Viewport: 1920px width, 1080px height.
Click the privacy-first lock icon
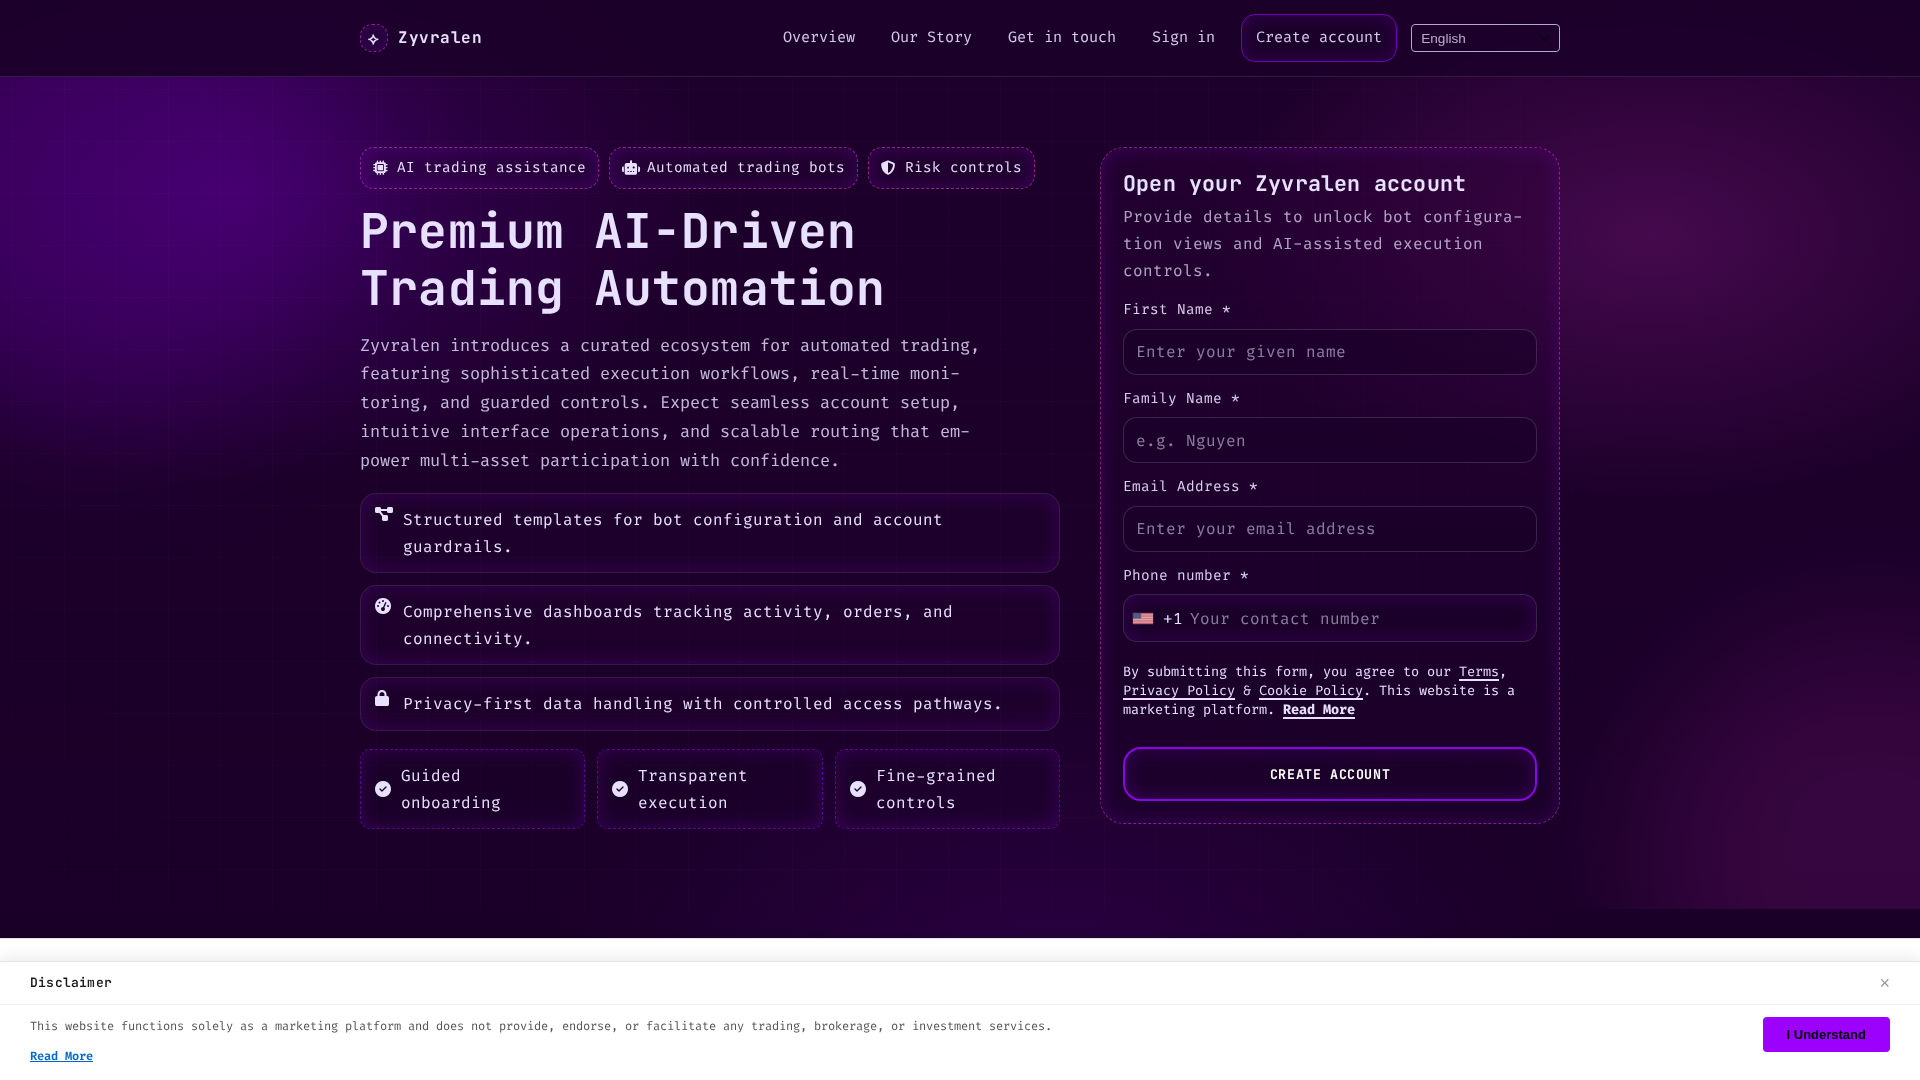point(382,698)
